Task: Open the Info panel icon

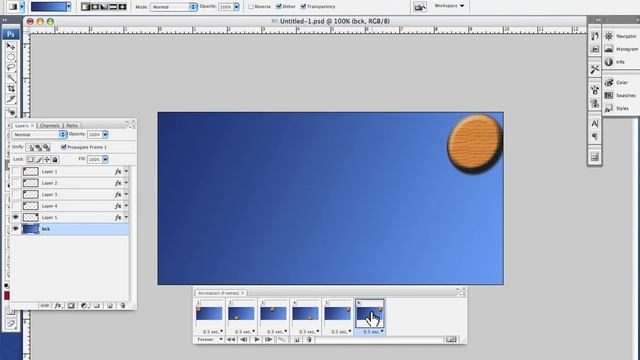Action: (609, 62)
